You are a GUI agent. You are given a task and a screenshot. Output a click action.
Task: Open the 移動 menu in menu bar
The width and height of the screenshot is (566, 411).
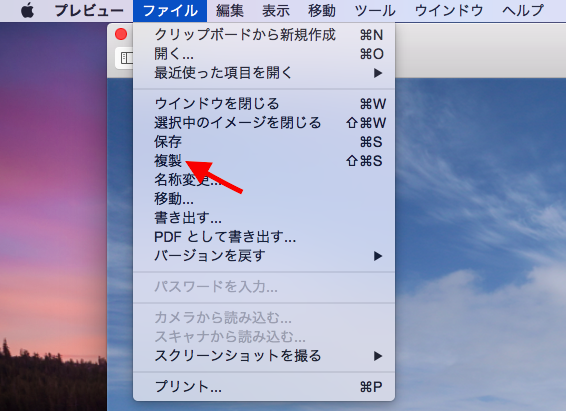click(322, 10)
